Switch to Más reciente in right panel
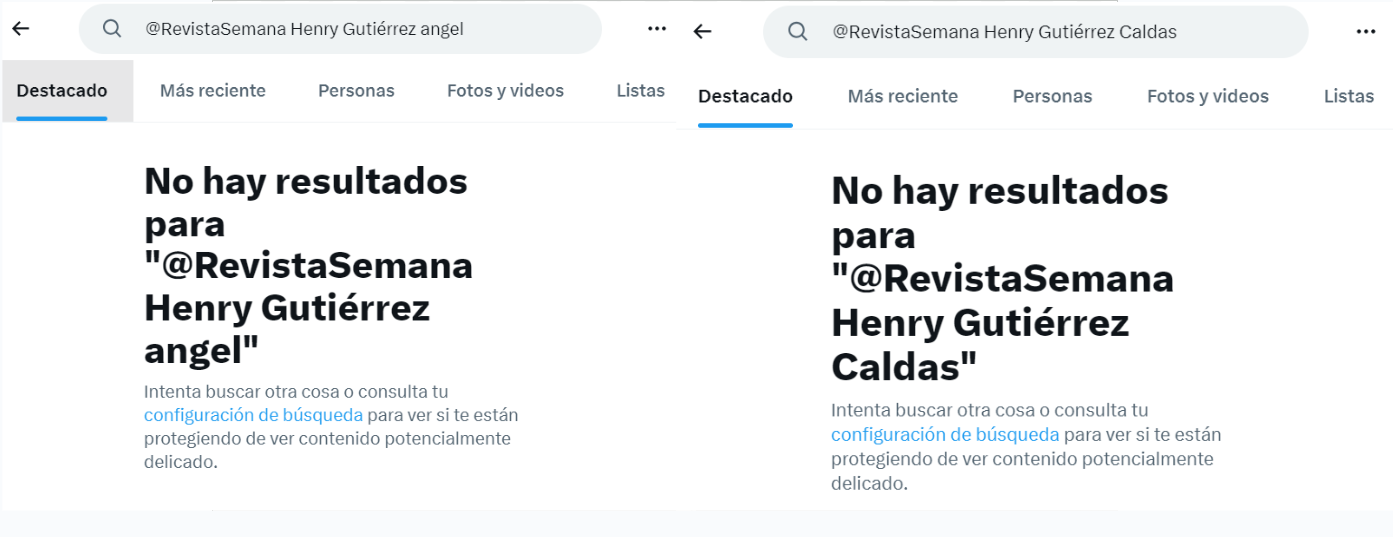This screenshot has height=537, width=1393. coord(903,97)
